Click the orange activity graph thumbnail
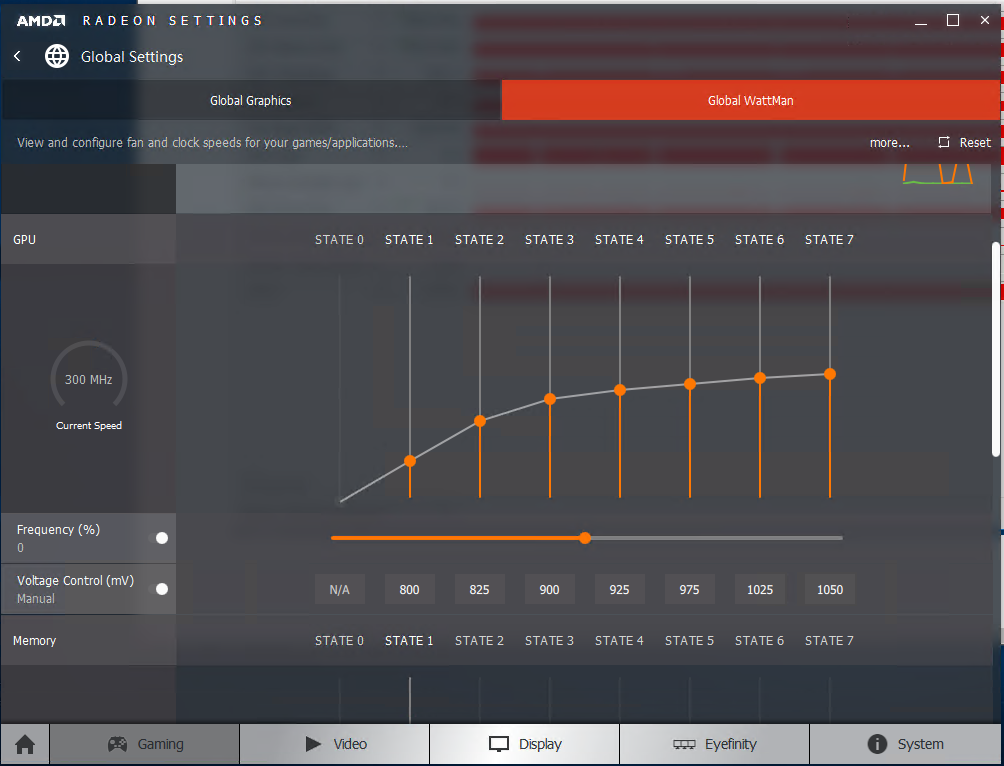The height and width of the screenshot is (766, 1004). (x=937, y=174)
